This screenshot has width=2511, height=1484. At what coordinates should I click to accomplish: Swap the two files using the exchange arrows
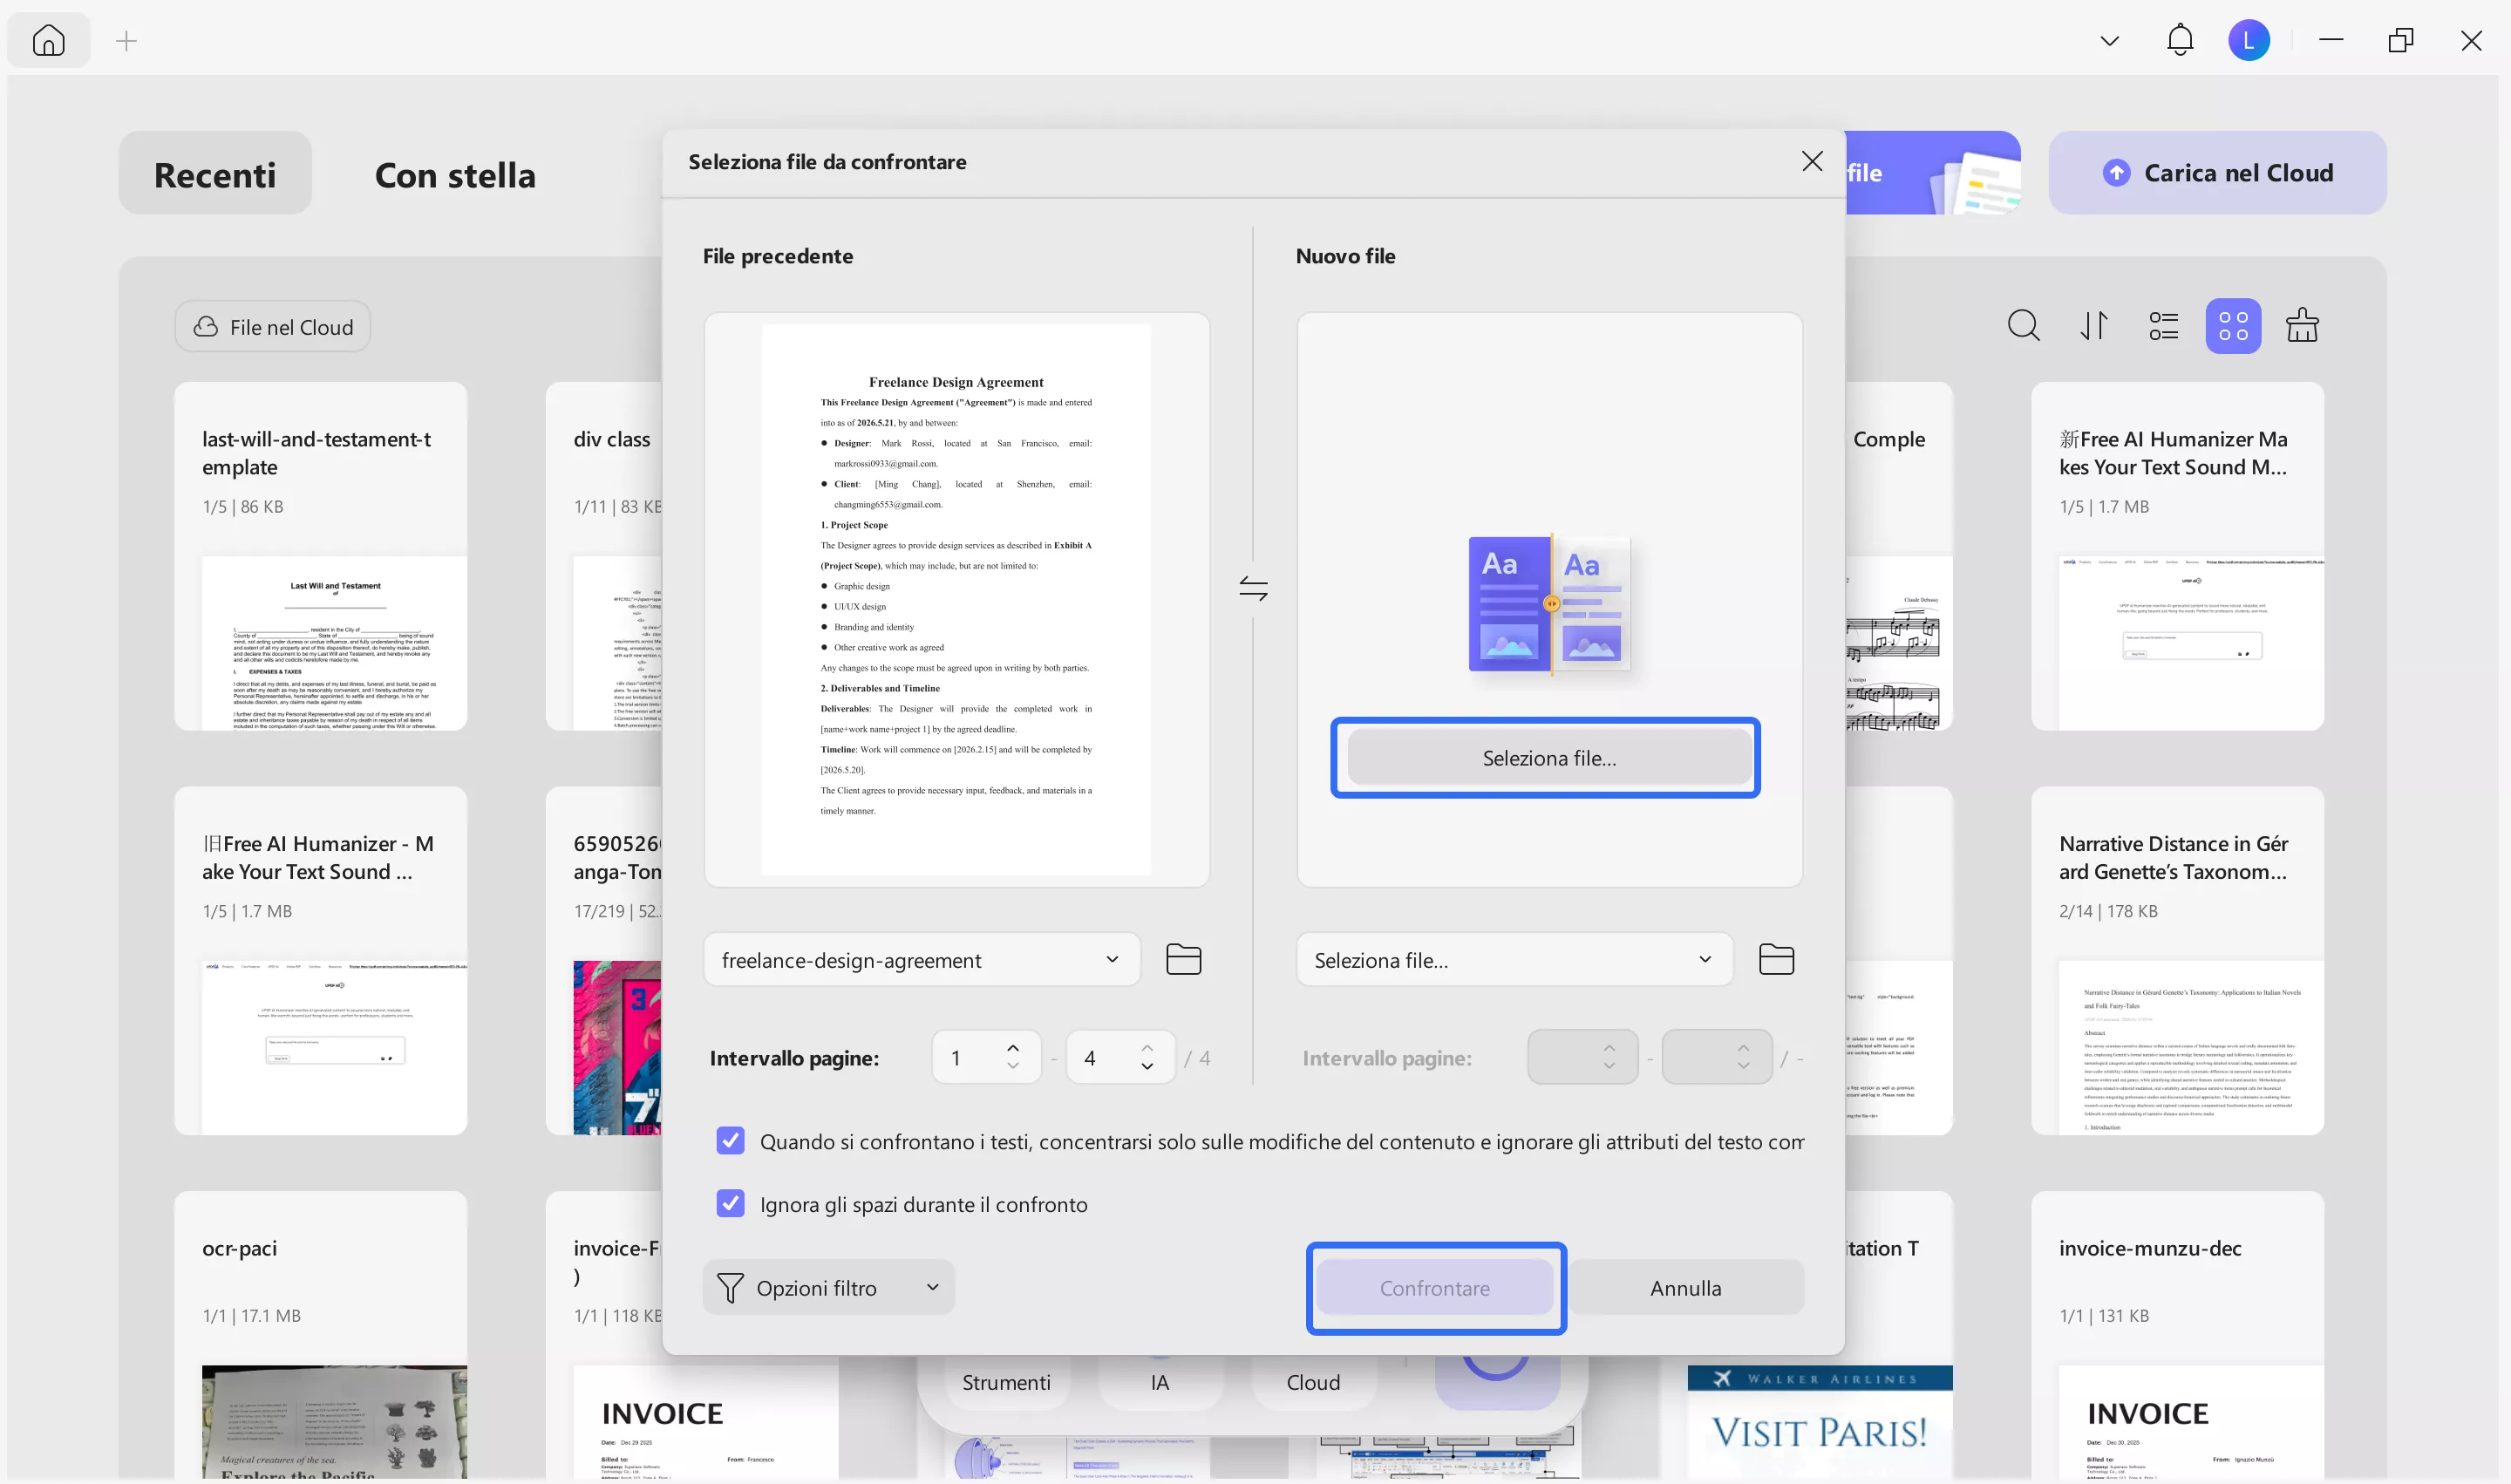[x=1253, y=588]
